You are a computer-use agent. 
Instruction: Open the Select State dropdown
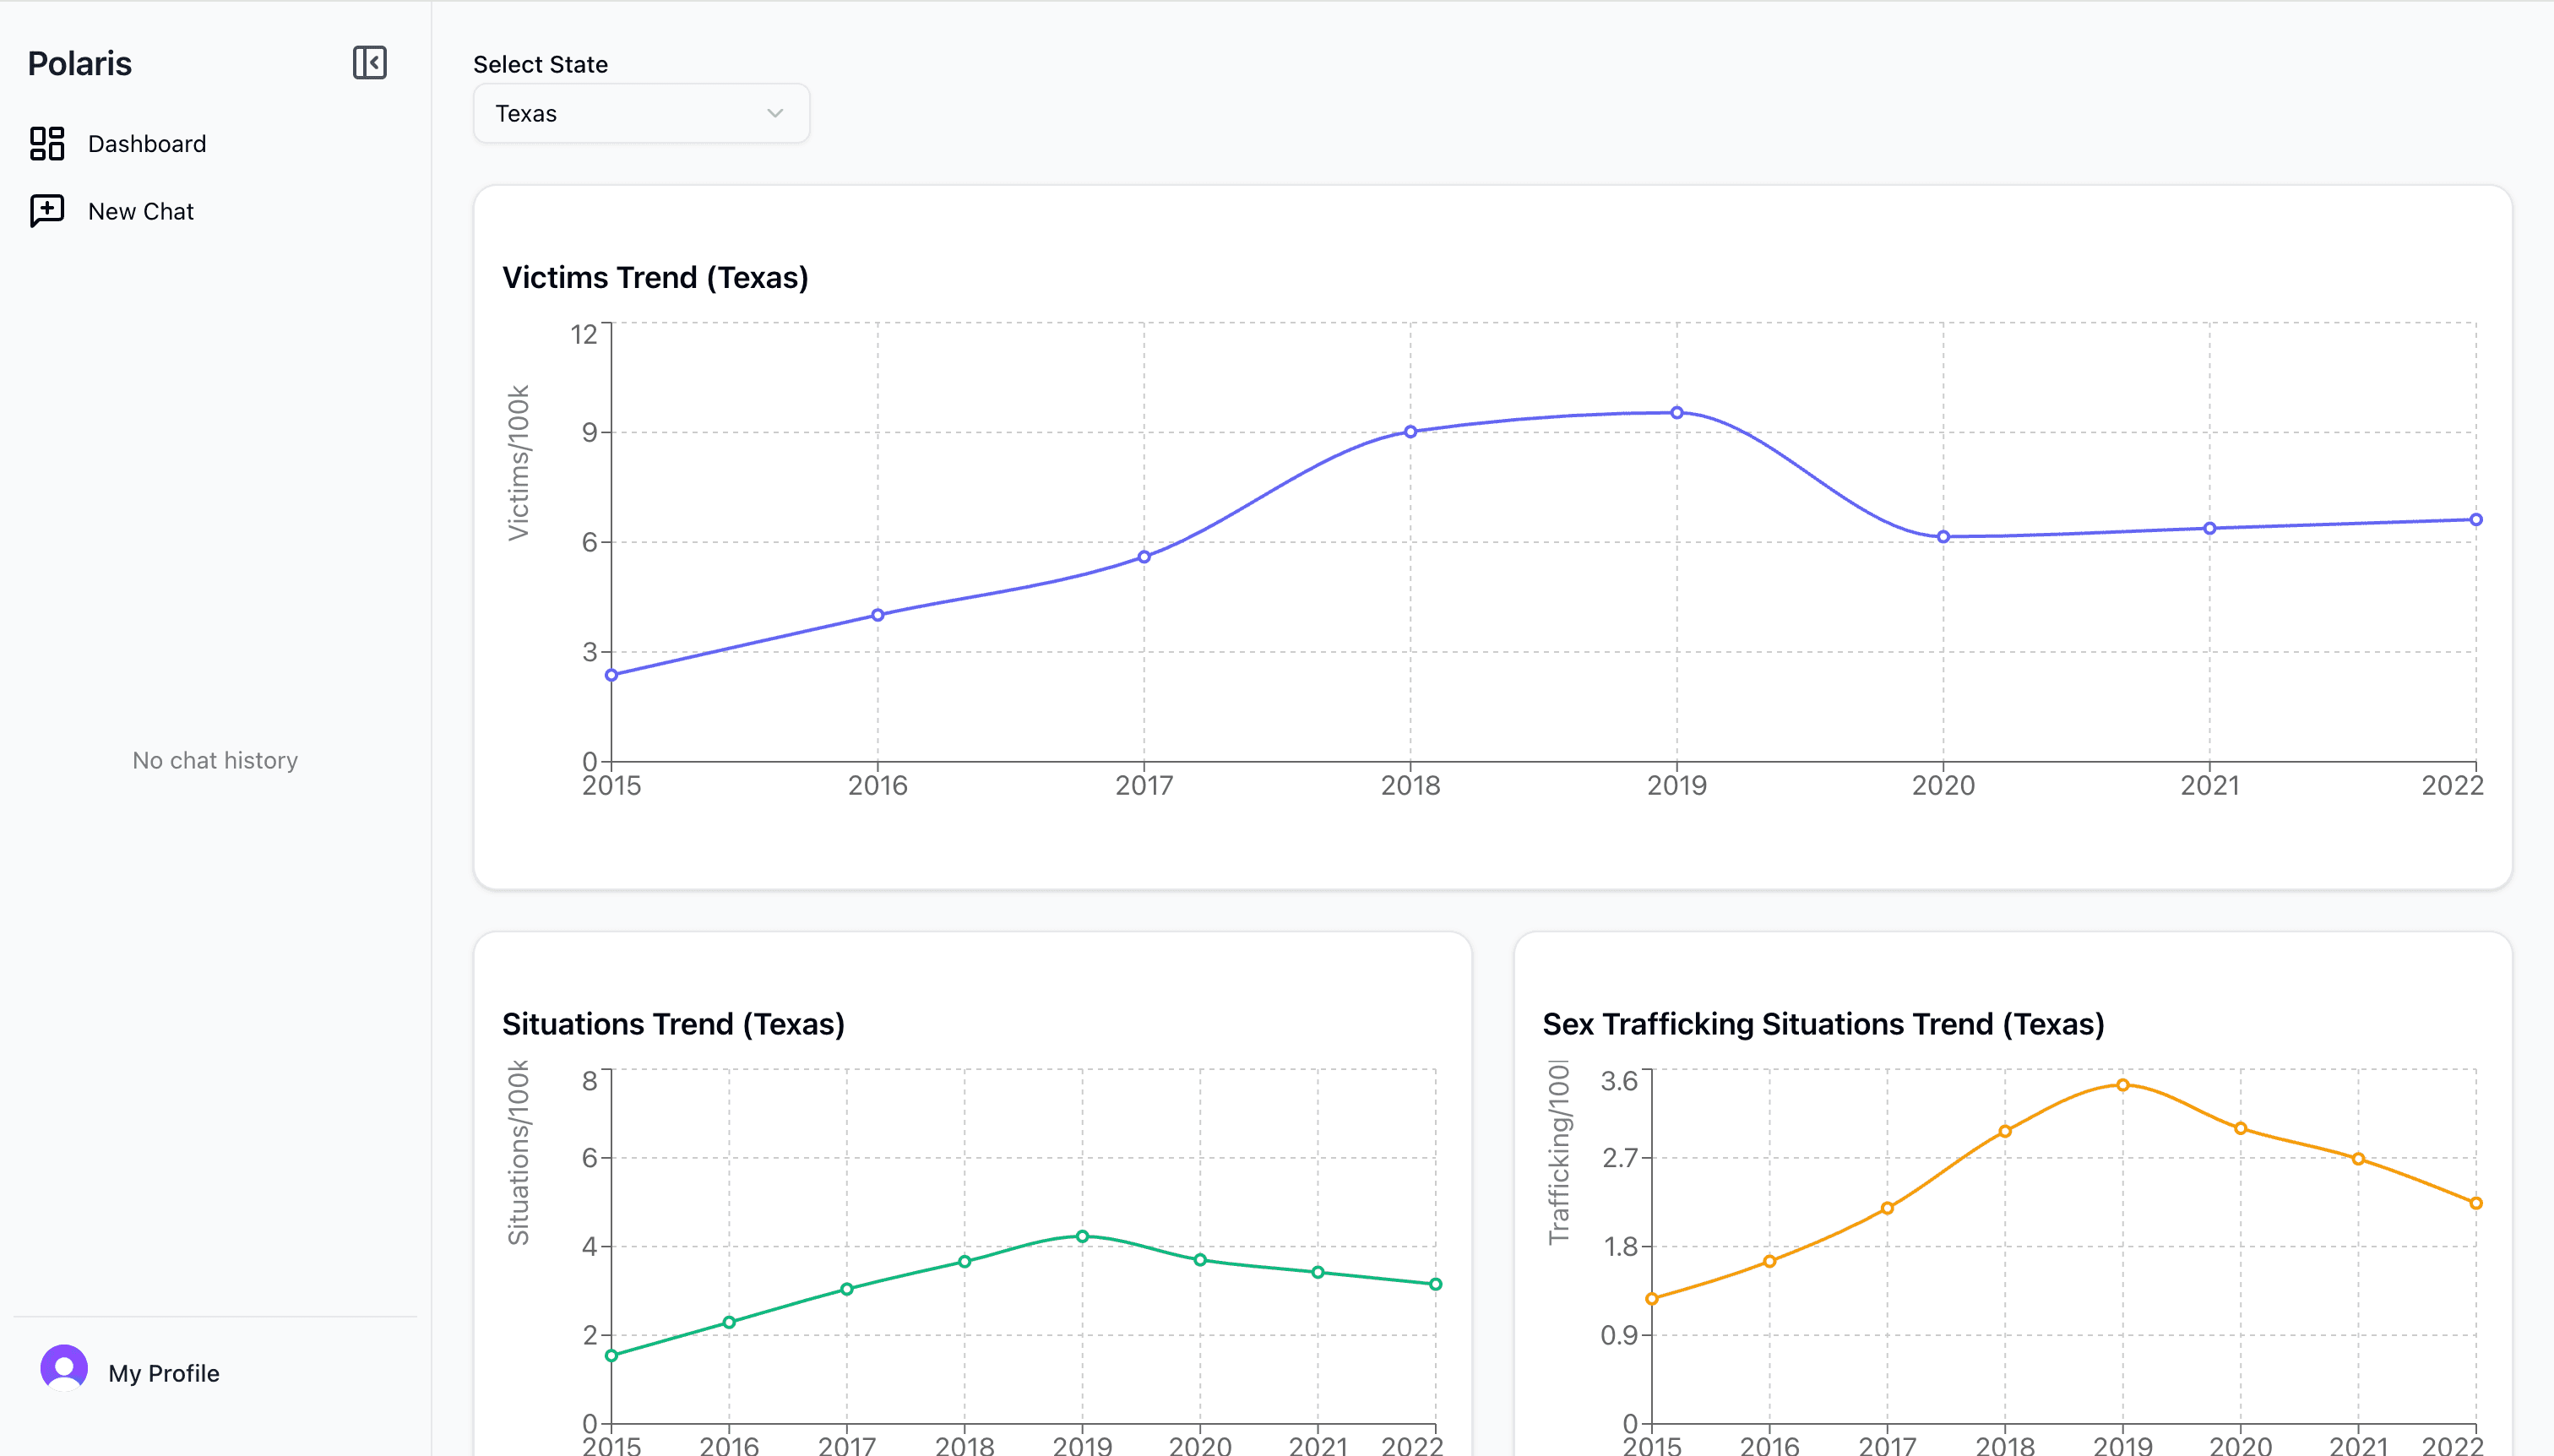[641, 113]
